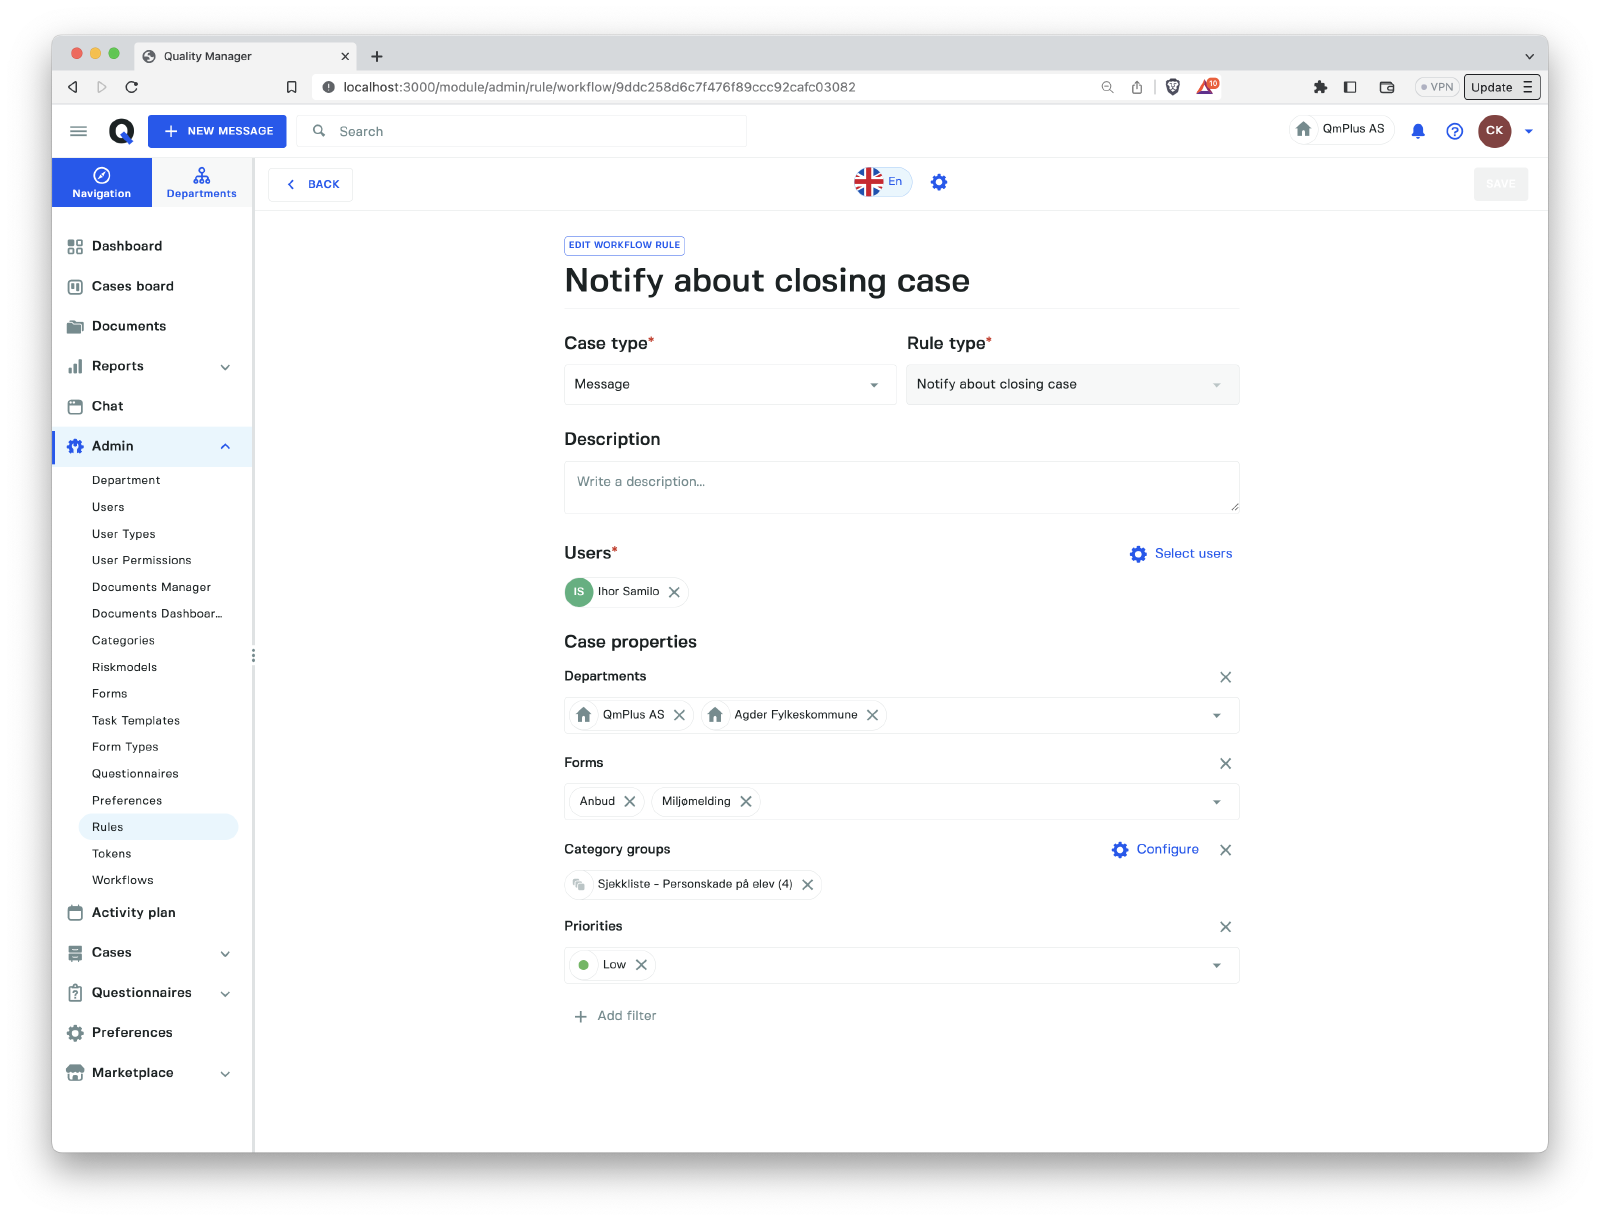Expand the Departments dropdown arrow

(x=1216, y=715)
